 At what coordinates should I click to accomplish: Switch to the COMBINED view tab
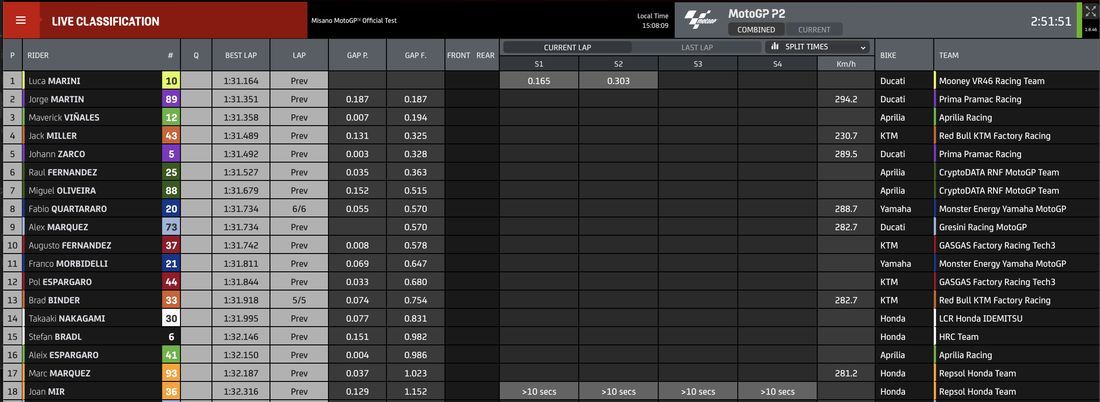[x=756, y=30]
